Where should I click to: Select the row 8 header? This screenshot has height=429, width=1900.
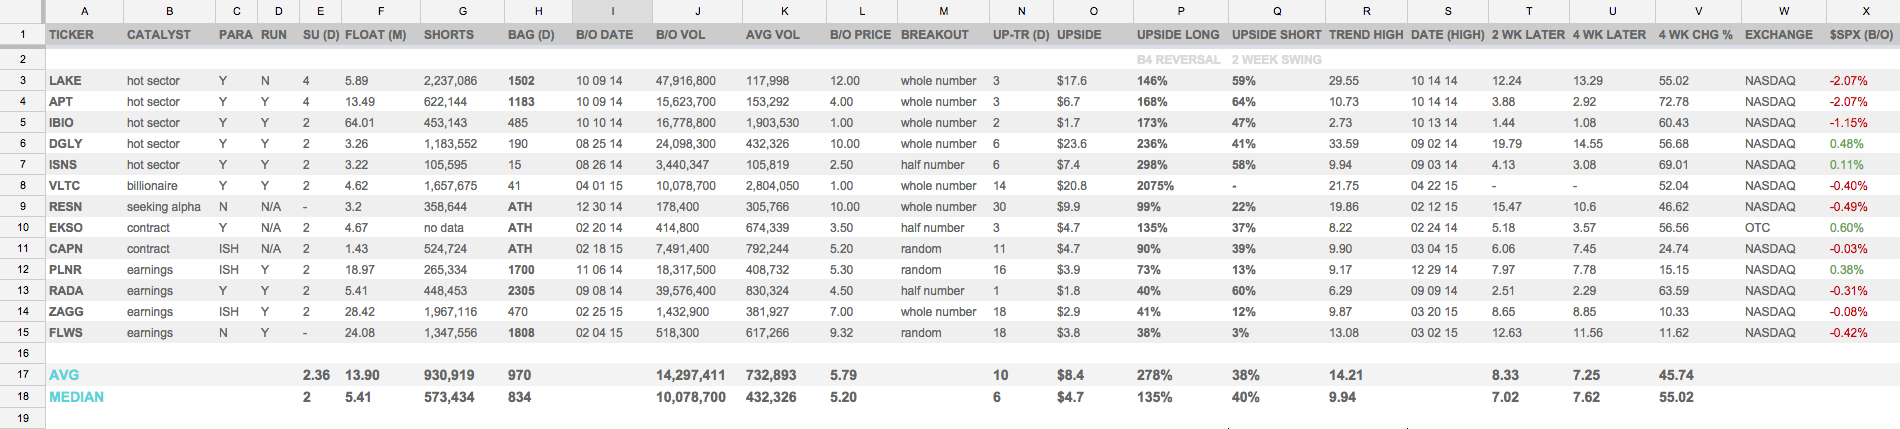[22, 186]
